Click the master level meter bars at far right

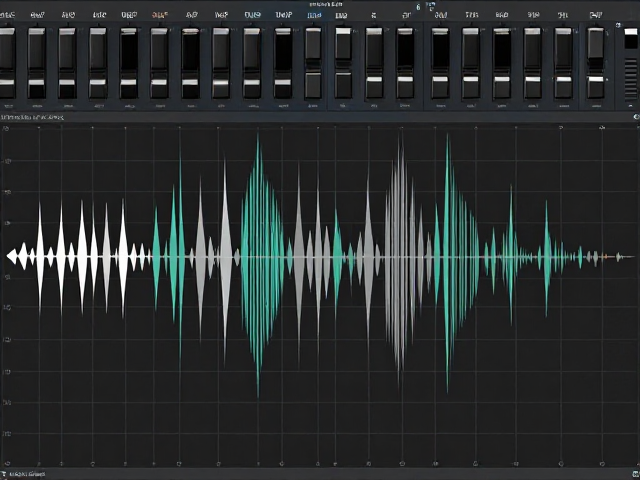(631, 79)
